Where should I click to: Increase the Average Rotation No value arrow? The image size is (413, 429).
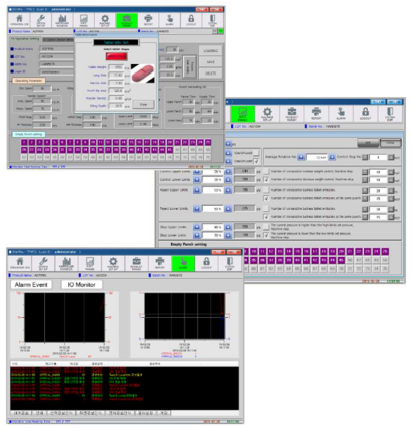[x=332, y=157]
